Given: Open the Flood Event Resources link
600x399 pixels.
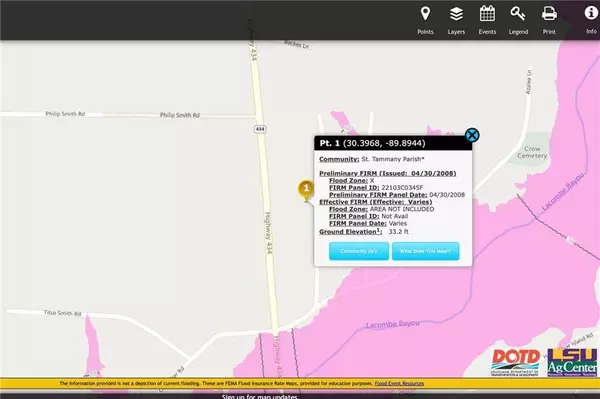Looking at the screenshot, I should click(399, 383).
